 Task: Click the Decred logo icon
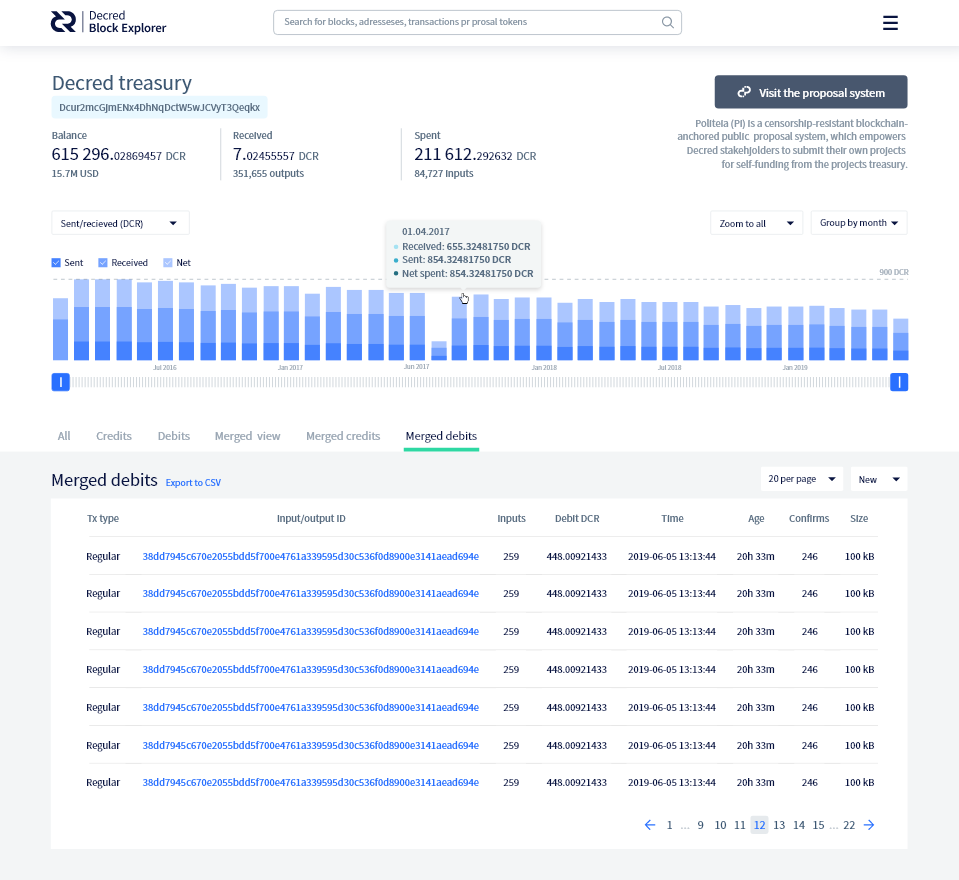point(63,22)
